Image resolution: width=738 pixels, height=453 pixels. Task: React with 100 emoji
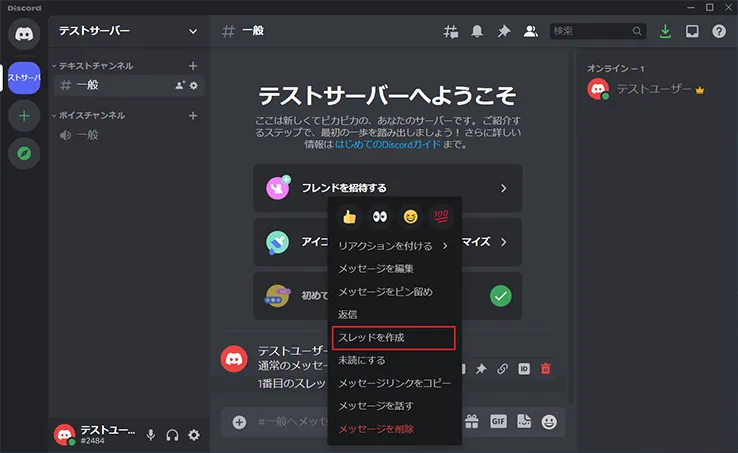(x=441, y=217)
